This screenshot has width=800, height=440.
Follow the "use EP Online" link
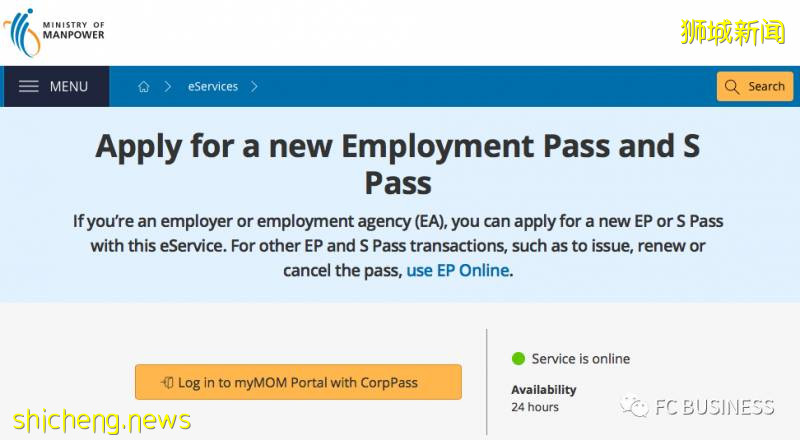point(458,270)
